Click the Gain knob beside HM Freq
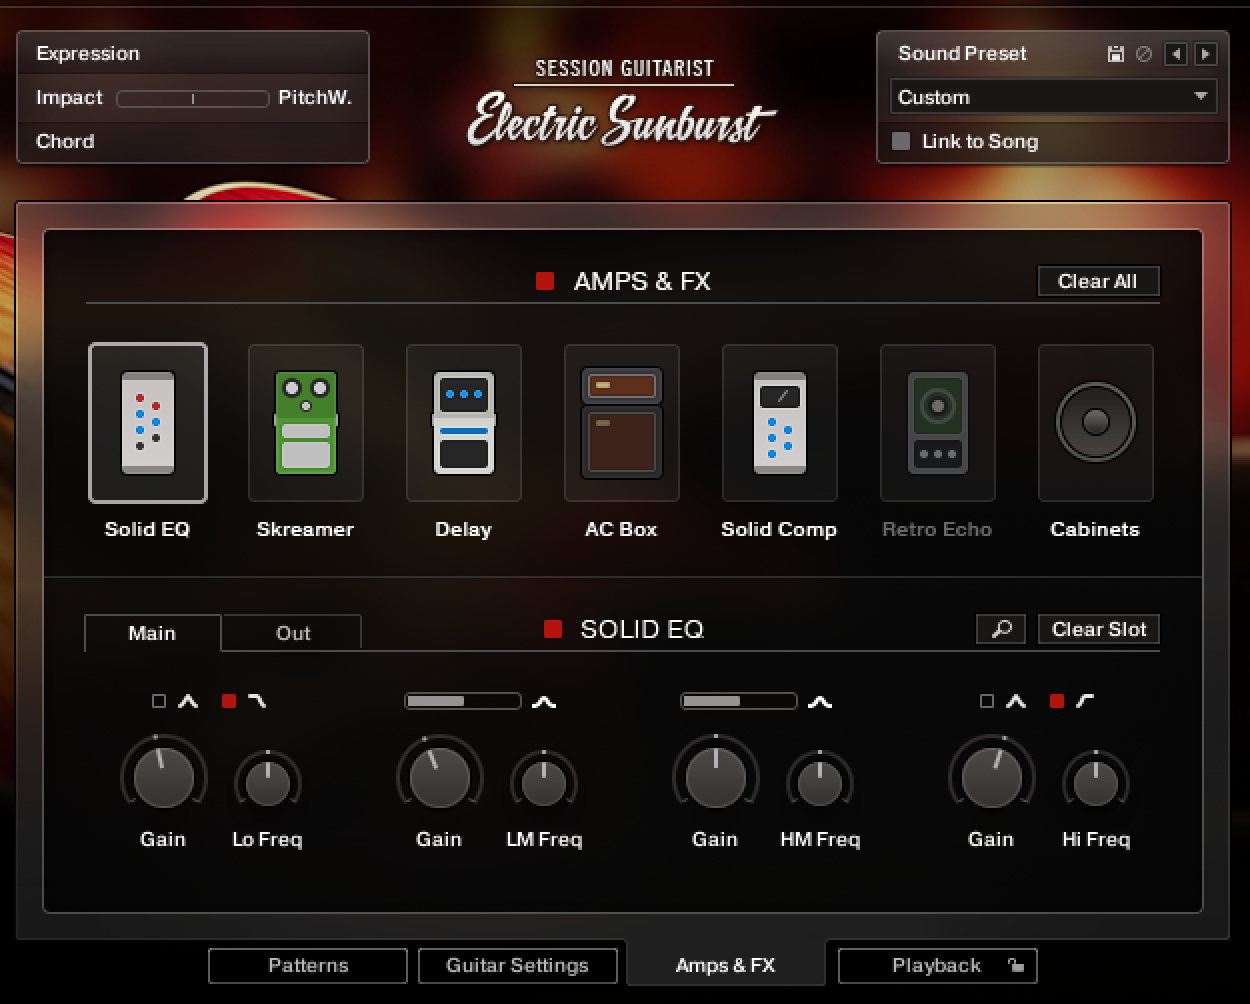Viewport: 1250px width, 1004px height. [715, 778]
